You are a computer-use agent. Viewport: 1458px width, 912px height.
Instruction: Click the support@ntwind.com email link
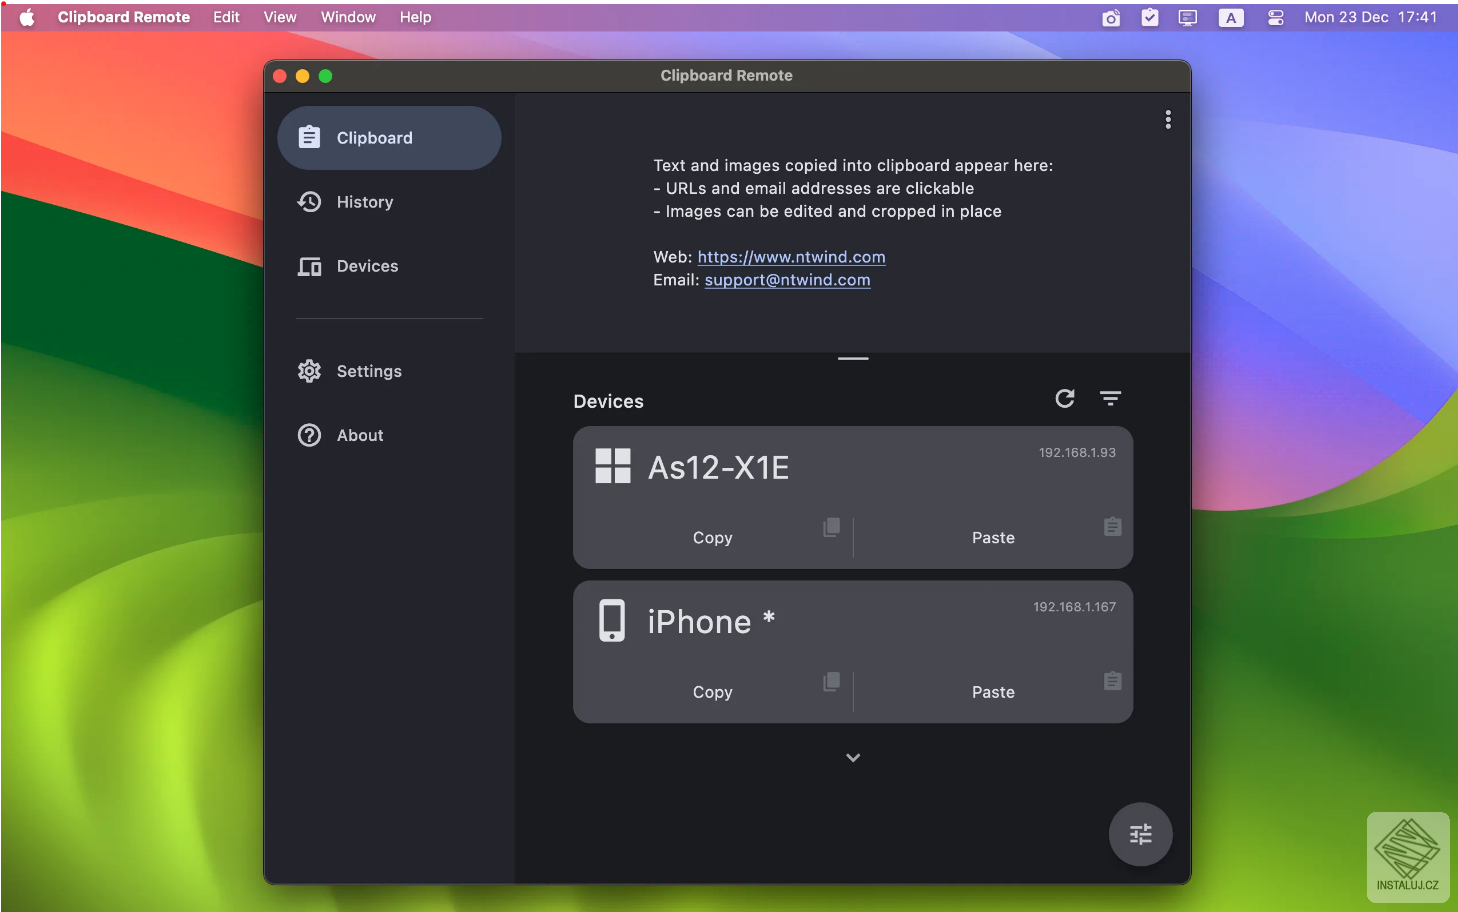tap(787, 280)
